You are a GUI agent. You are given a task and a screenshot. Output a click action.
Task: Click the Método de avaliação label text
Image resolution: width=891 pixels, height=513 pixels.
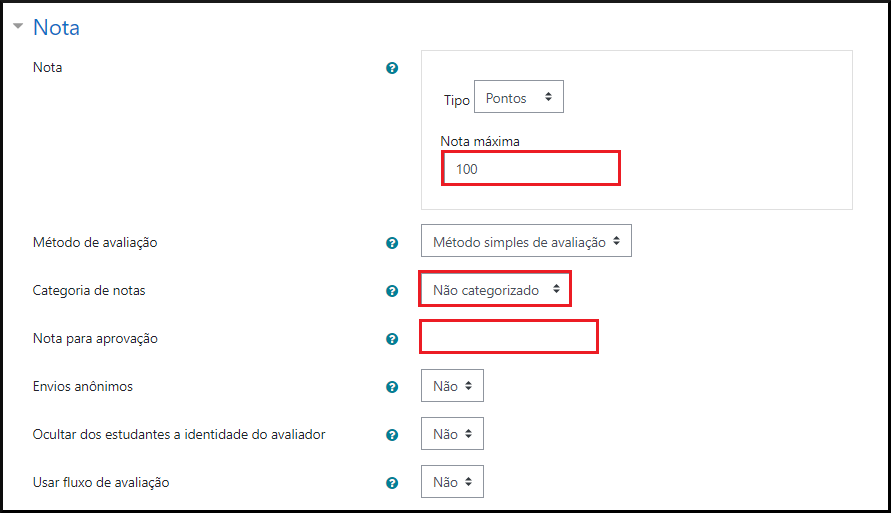coord(95,242)
